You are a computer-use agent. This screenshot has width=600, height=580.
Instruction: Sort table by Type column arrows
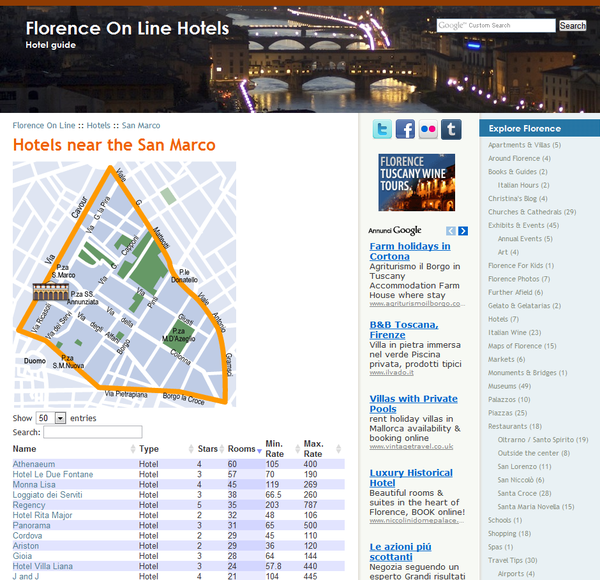191,449
